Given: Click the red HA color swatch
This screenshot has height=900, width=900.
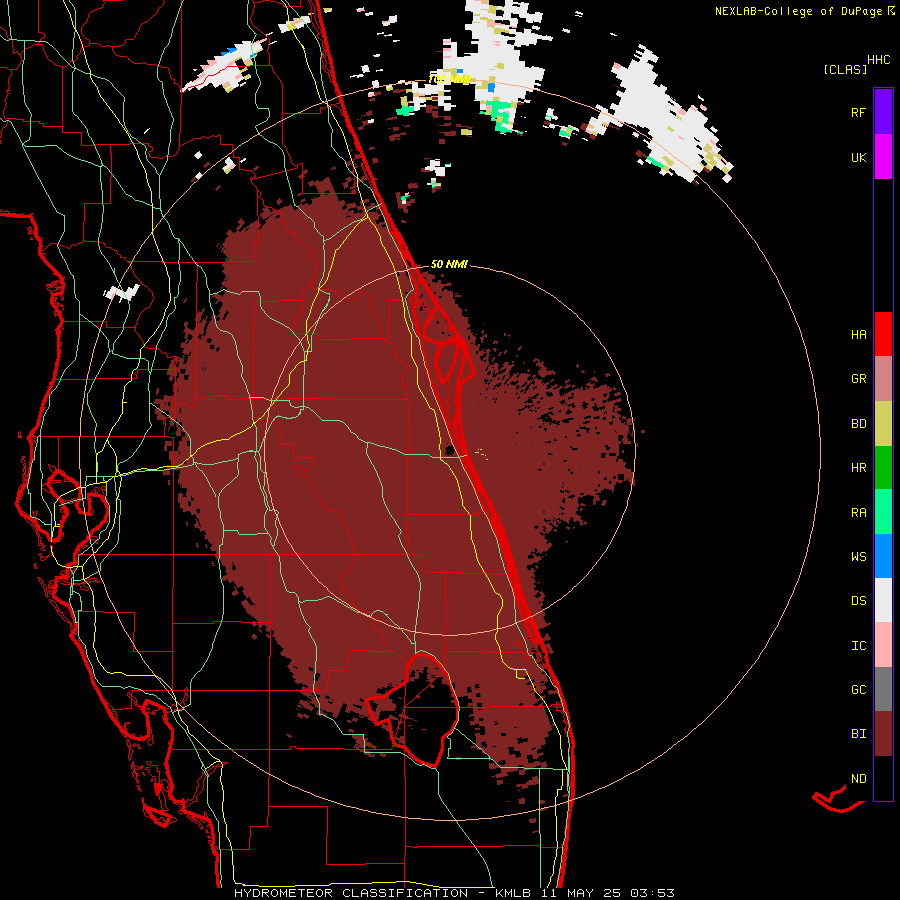Looking at the screenshot, I should (x=883, y=334).
